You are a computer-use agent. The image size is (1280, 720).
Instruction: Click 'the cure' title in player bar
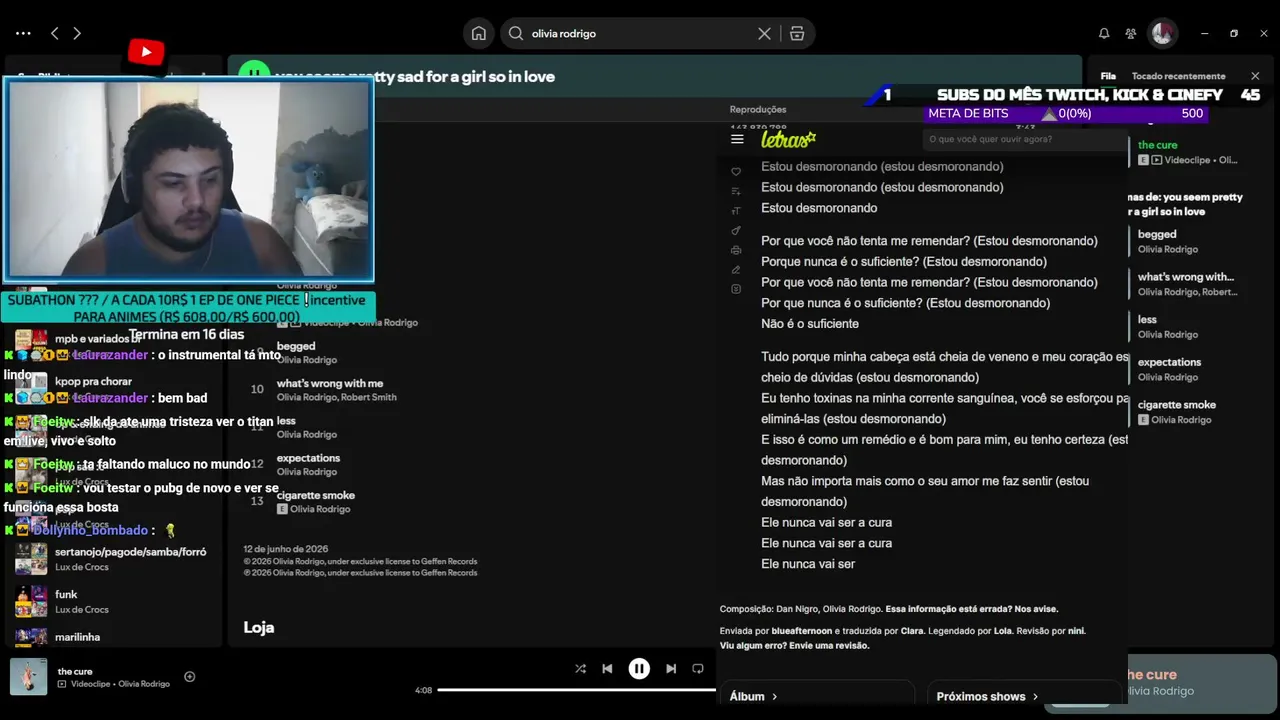[x=75, y=671]
